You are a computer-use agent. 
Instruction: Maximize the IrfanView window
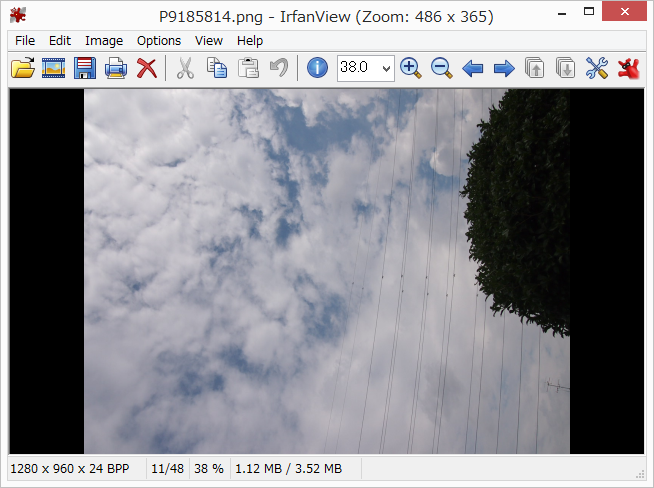click(589, 12)
